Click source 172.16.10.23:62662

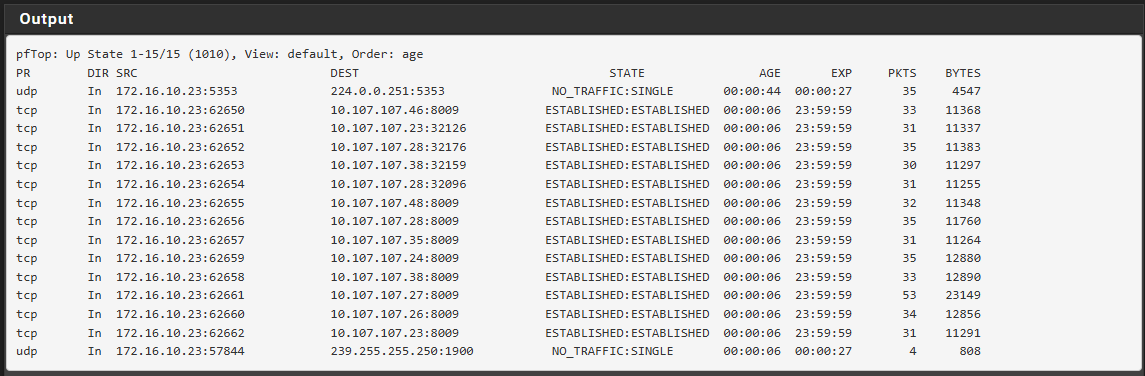180,333
